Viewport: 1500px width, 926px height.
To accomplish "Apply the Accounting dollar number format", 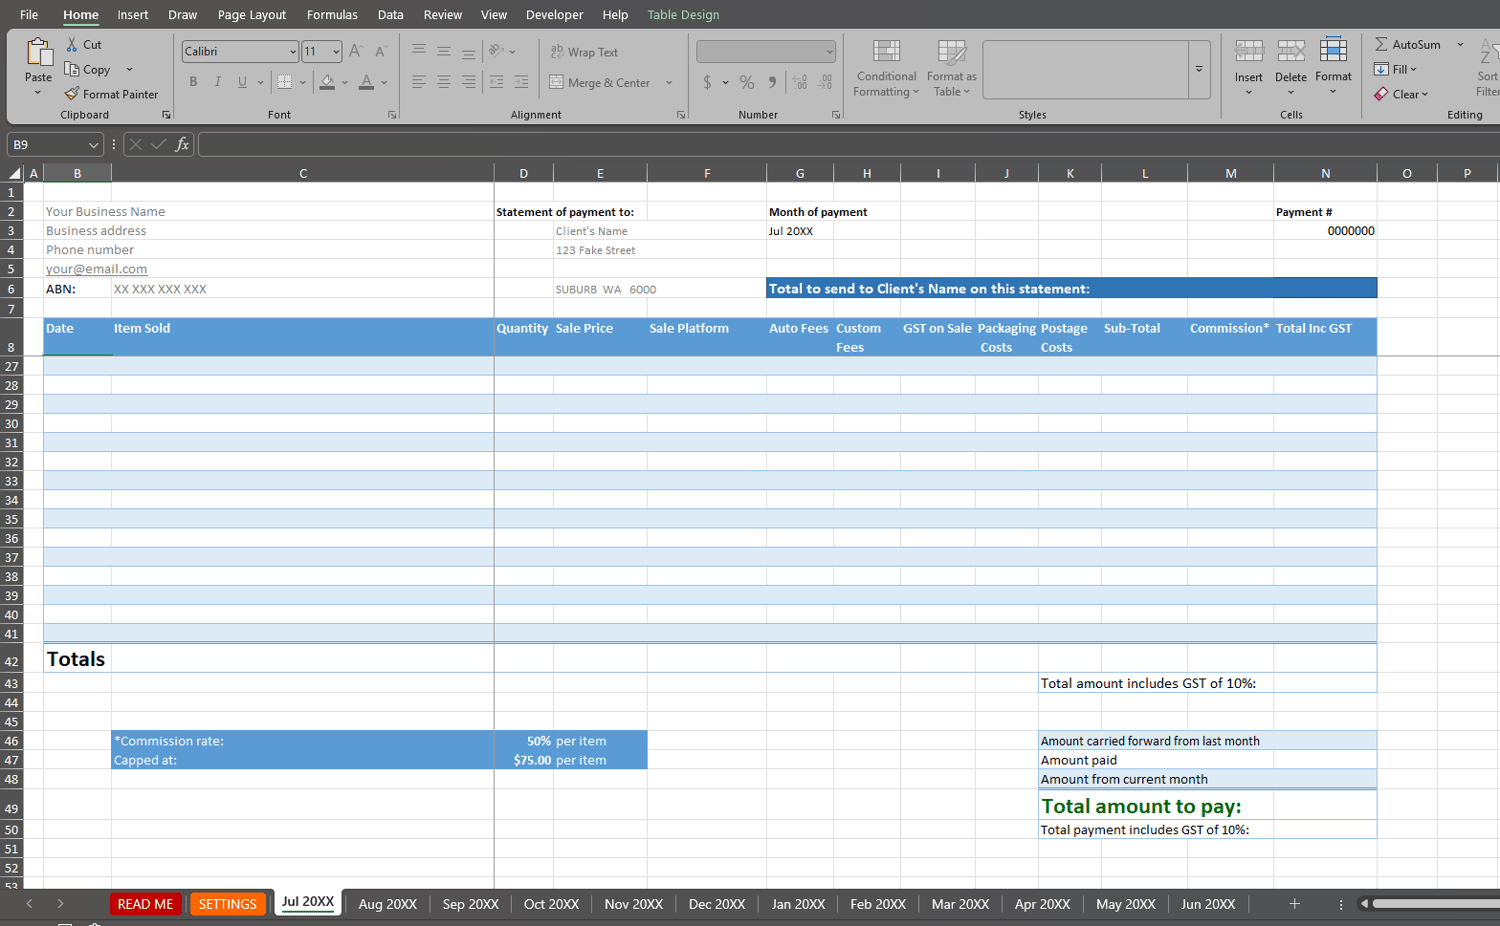I will tap(707, 82).
